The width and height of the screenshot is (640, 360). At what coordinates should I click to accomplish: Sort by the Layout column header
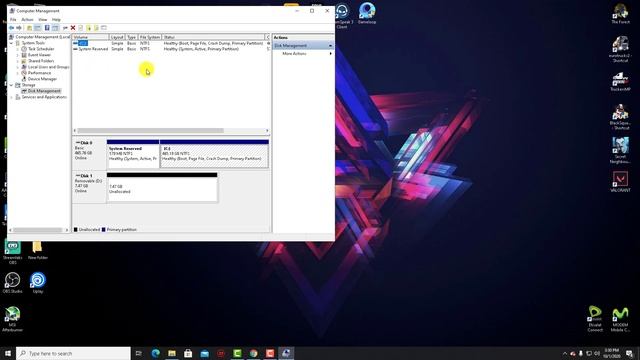tap(117, 37)
